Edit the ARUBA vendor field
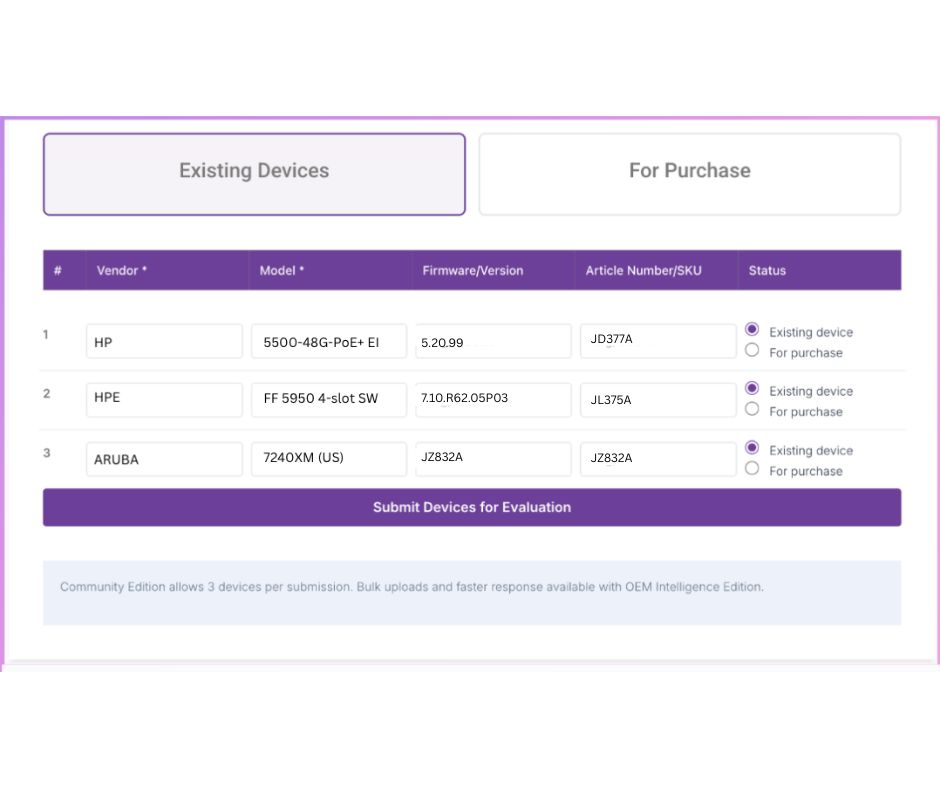The image size is (940, 788). click(x=164, y=459)
